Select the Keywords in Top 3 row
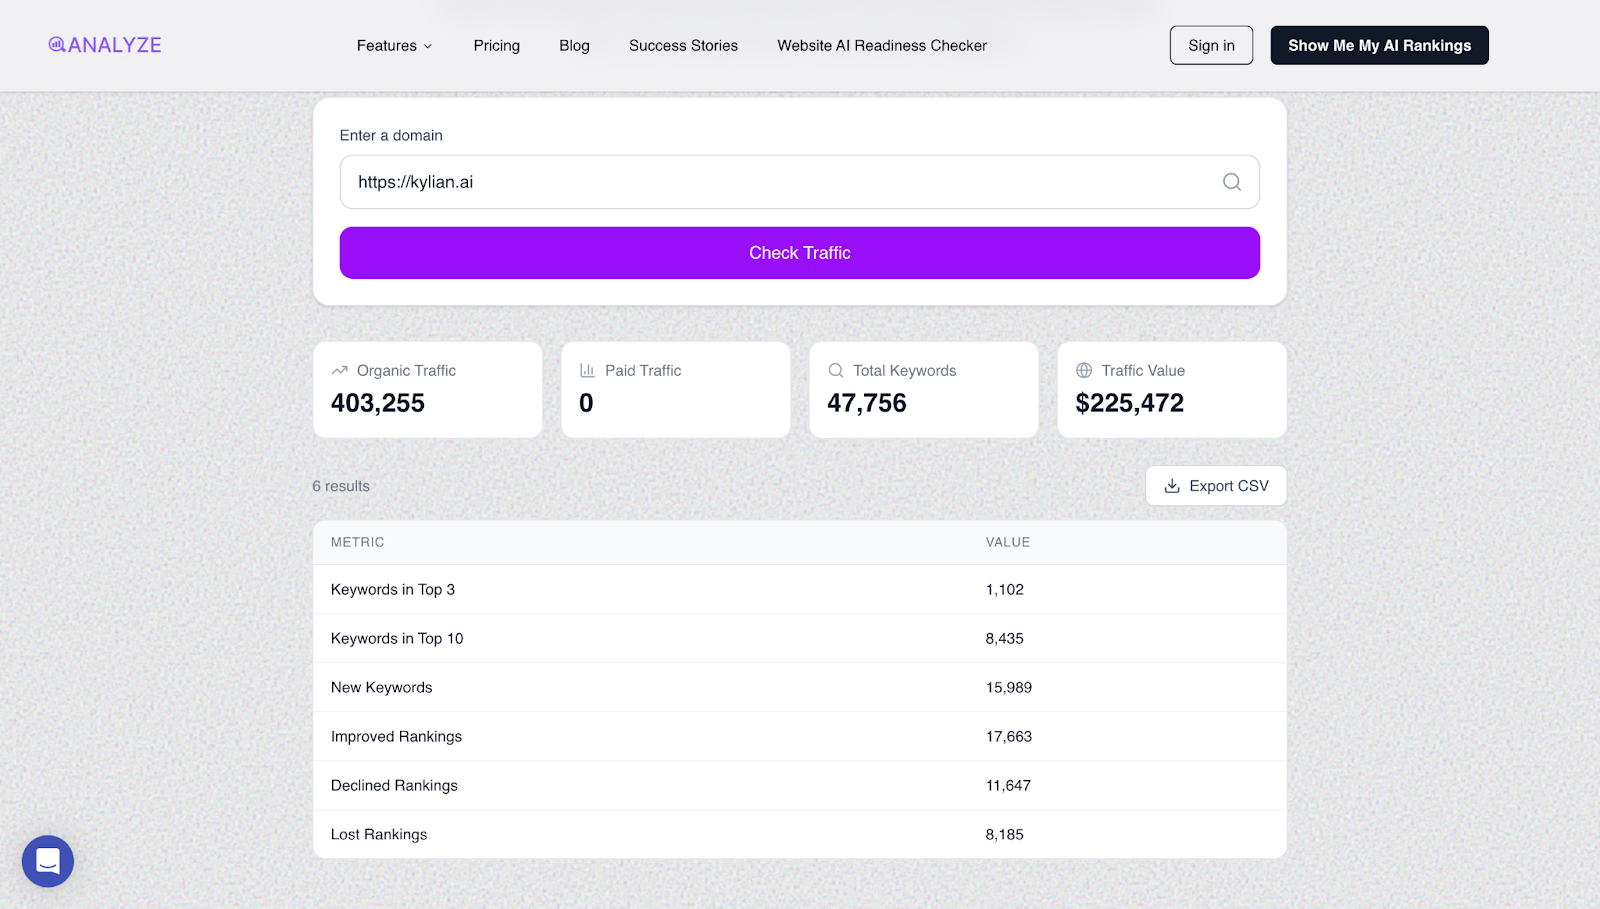 pos(700,589)
